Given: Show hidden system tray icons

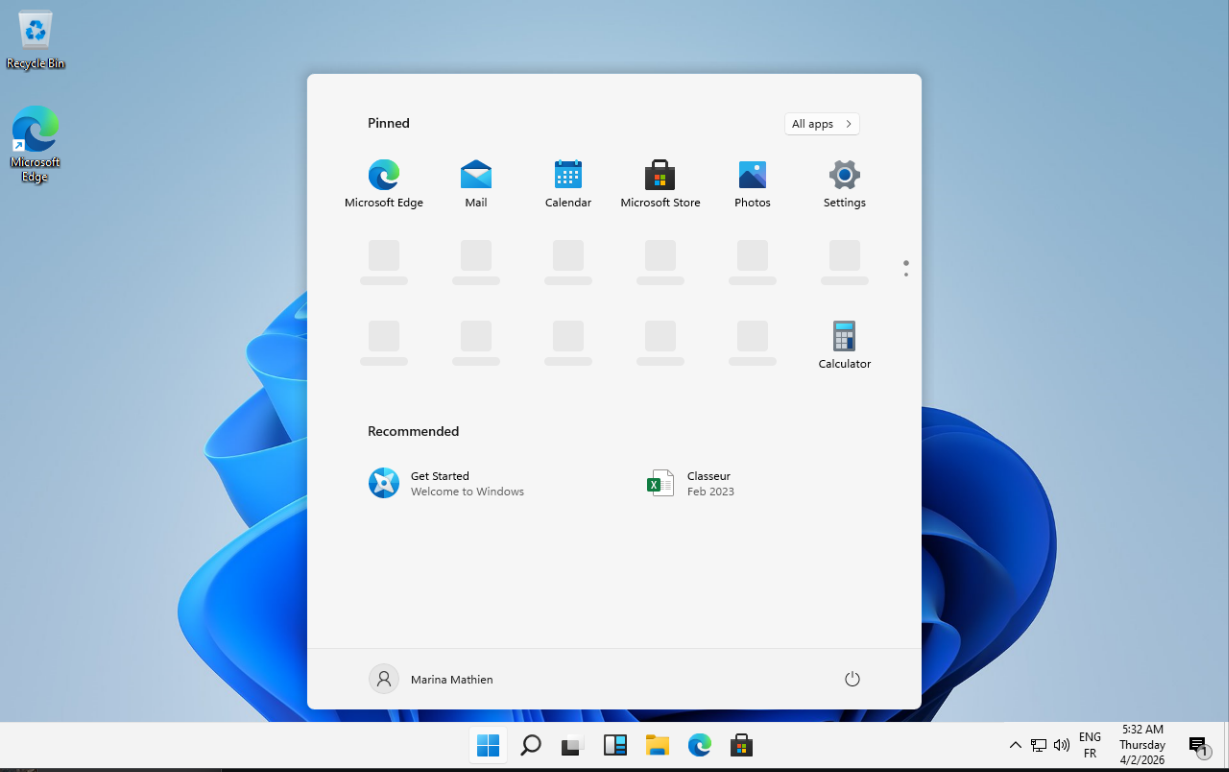Looking at the screenshot, I should (1015, 745).
